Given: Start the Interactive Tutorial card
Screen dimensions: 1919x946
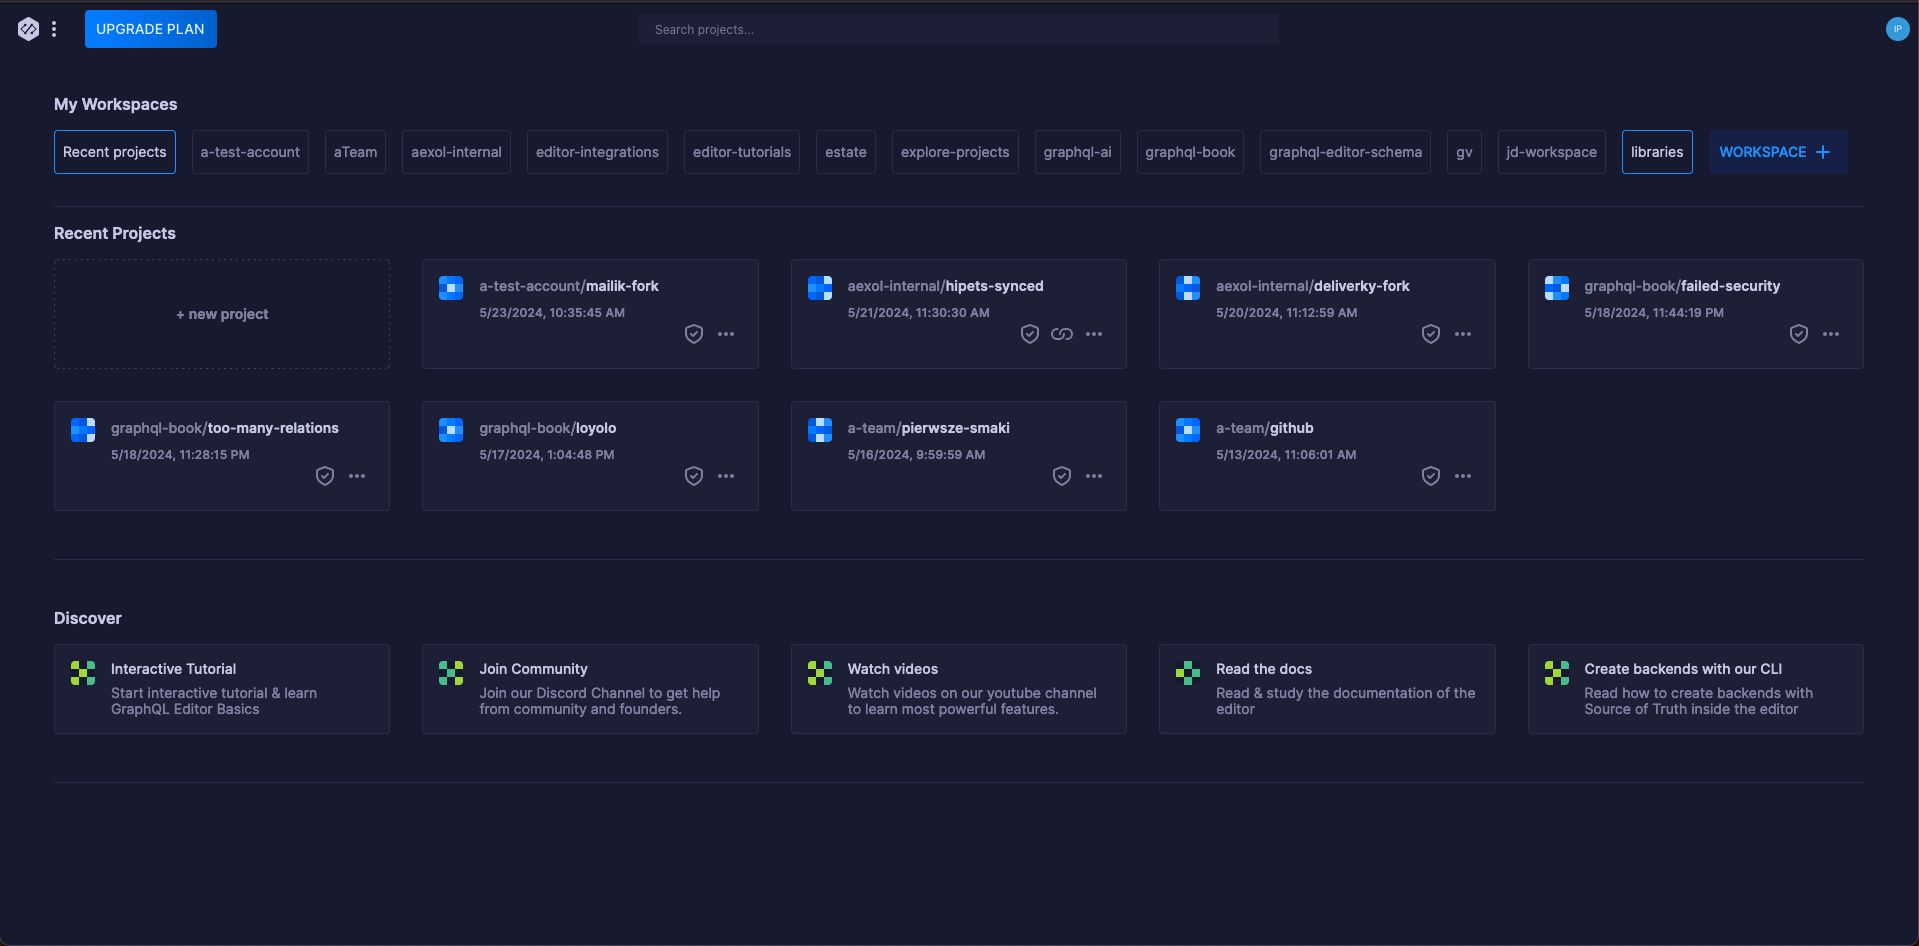Looking at the screenshot, I should [222, 689].
